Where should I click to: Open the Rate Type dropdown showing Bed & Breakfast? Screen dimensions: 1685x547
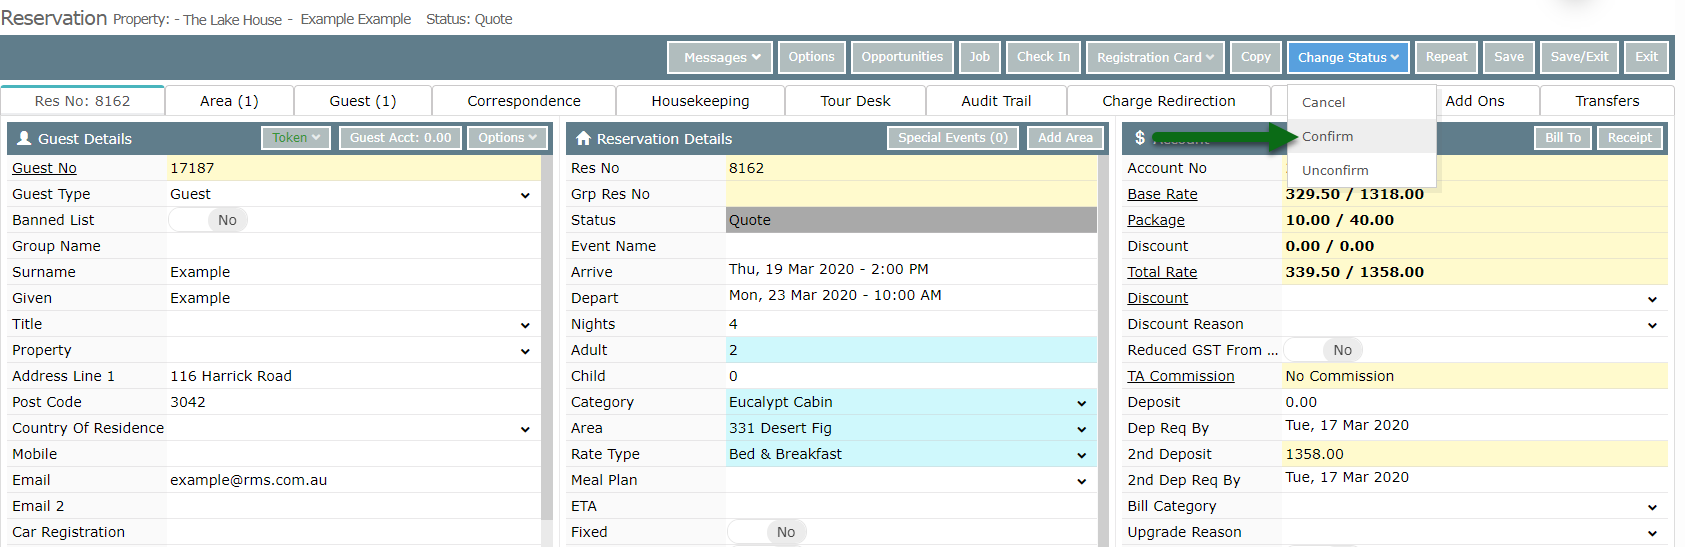1081,455
